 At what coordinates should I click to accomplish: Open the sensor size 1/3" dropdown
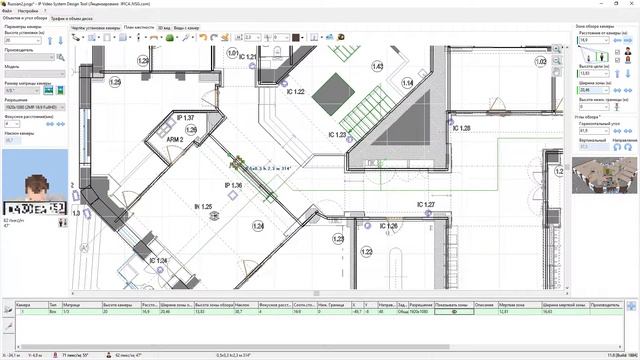[36, 91]
